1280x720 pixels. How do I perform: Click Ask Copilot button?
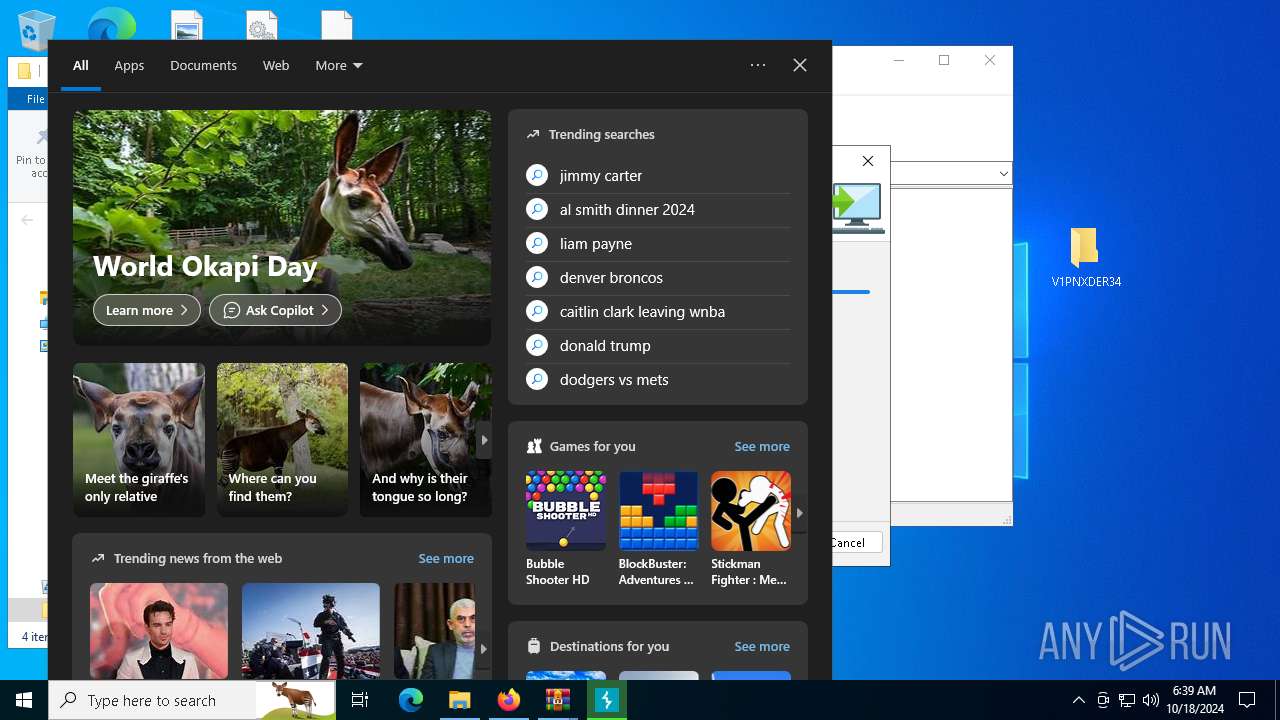(x=275, y=310)
